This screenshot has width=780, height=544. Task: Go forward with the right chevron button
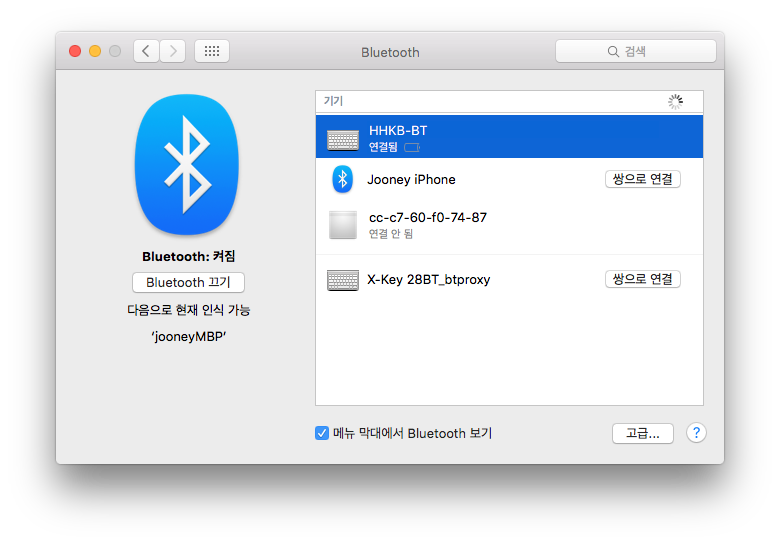point(173,51)
